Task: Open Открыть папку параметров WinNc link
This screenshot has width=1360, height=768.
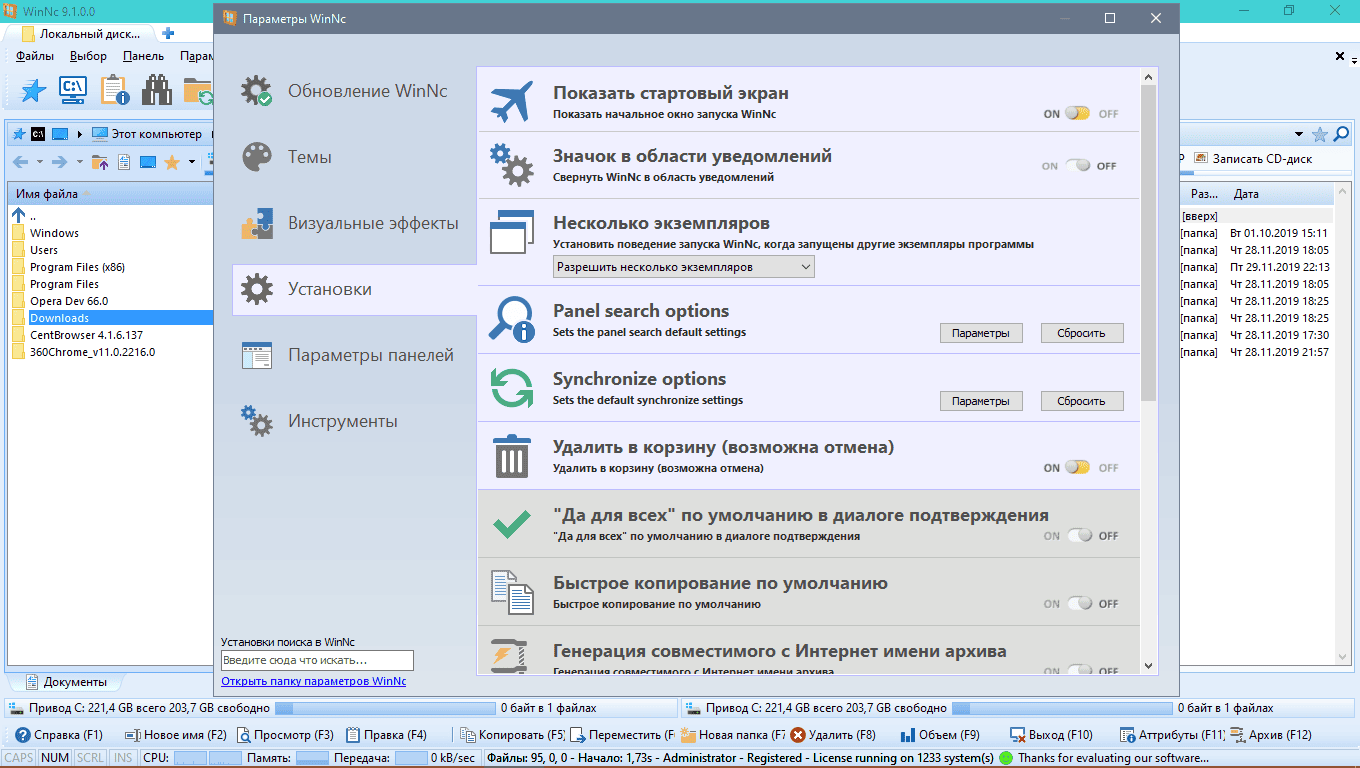Action: (x=313, y=681)
